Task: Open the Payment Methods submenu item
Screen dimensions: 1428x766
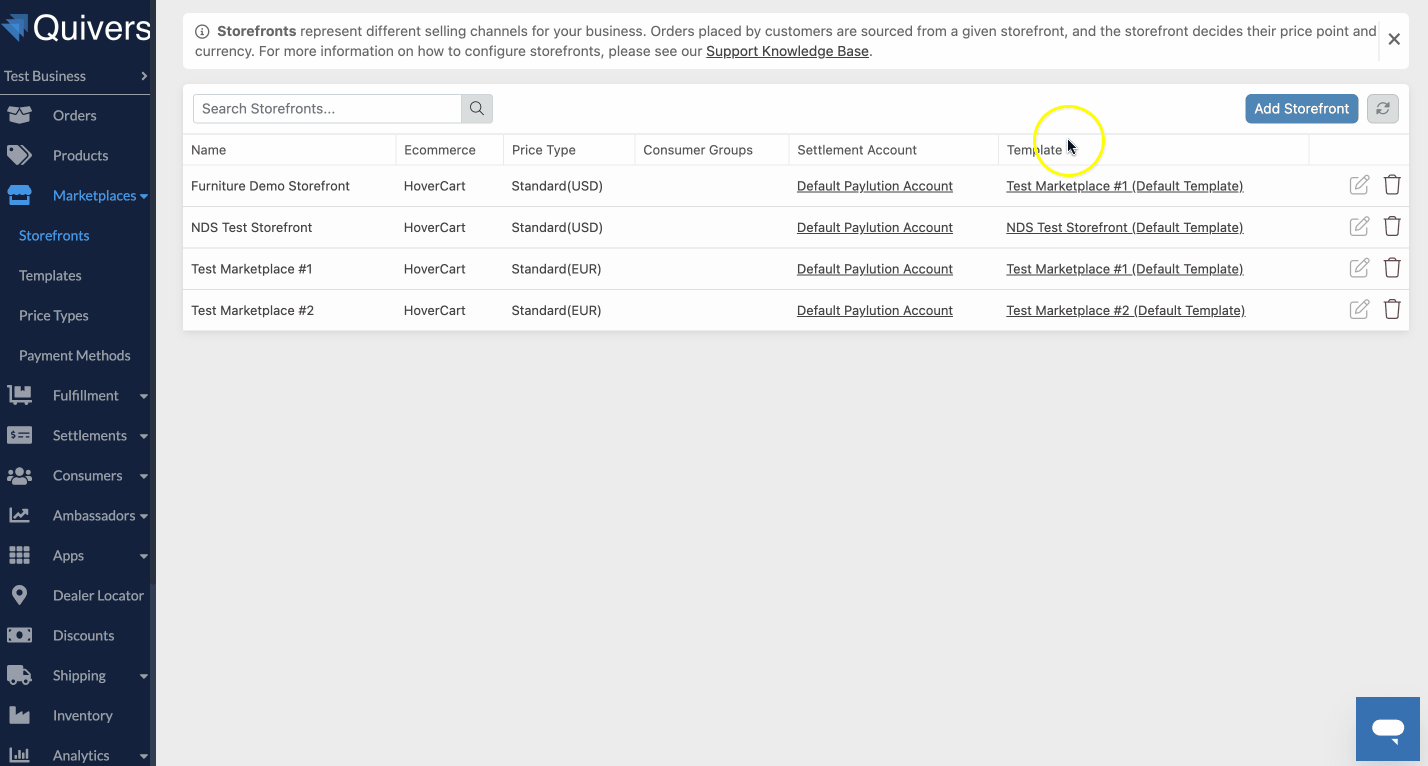Action: [x=75, y=356]
